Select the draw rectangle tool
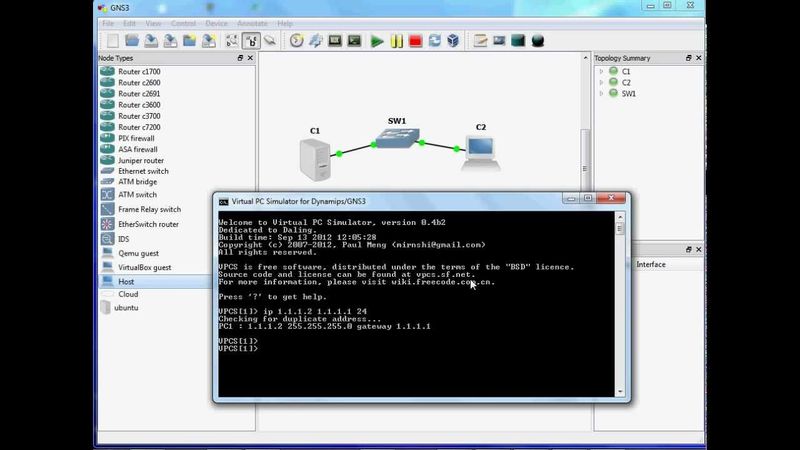The height and width of the screenshot is (450, 800). tap(518, 41)
